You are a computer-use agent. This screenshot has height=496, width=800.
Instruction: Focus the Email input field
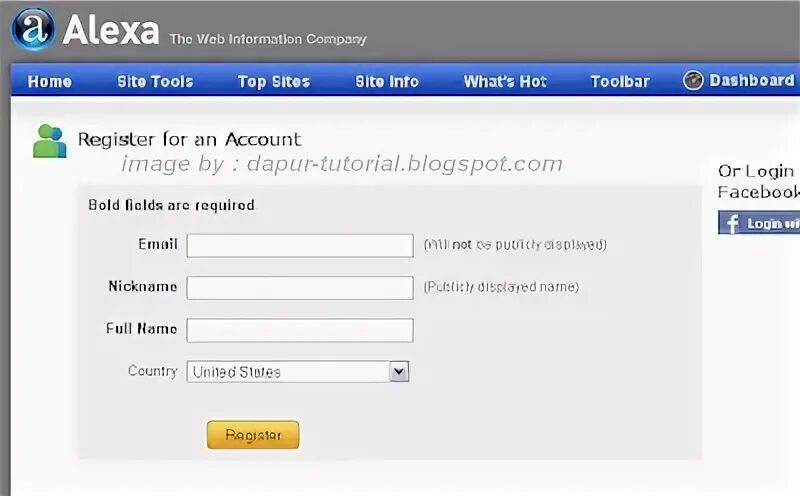300,245
